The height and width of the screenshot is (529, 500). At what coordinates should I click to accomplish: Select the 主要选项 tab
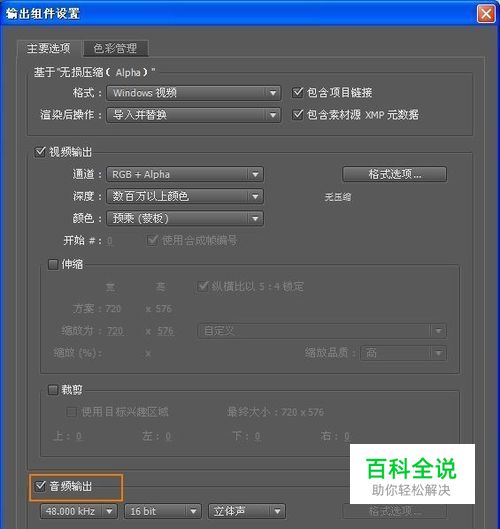(x=49, y=48)
